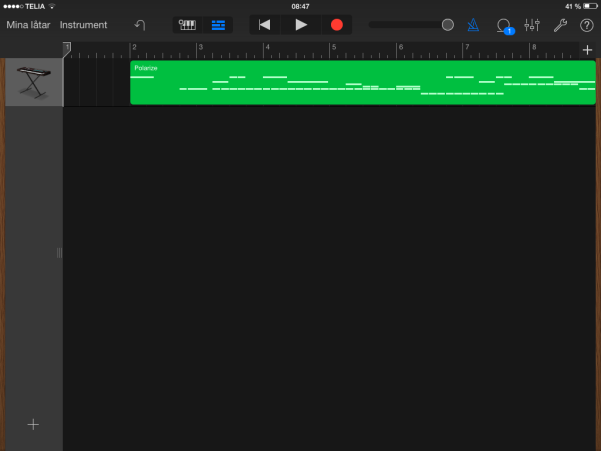Tap the clock showing 08:47
601x451 pixels.
300,7
